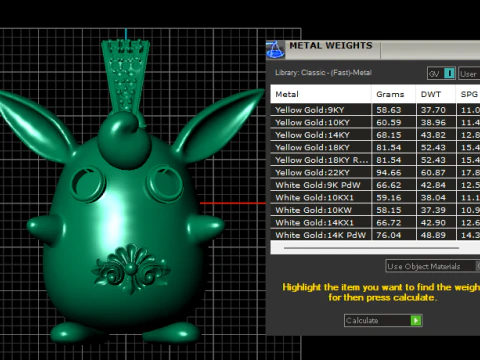Click the 42.84 DWT value
480x360 pixels.
(433, 185)
